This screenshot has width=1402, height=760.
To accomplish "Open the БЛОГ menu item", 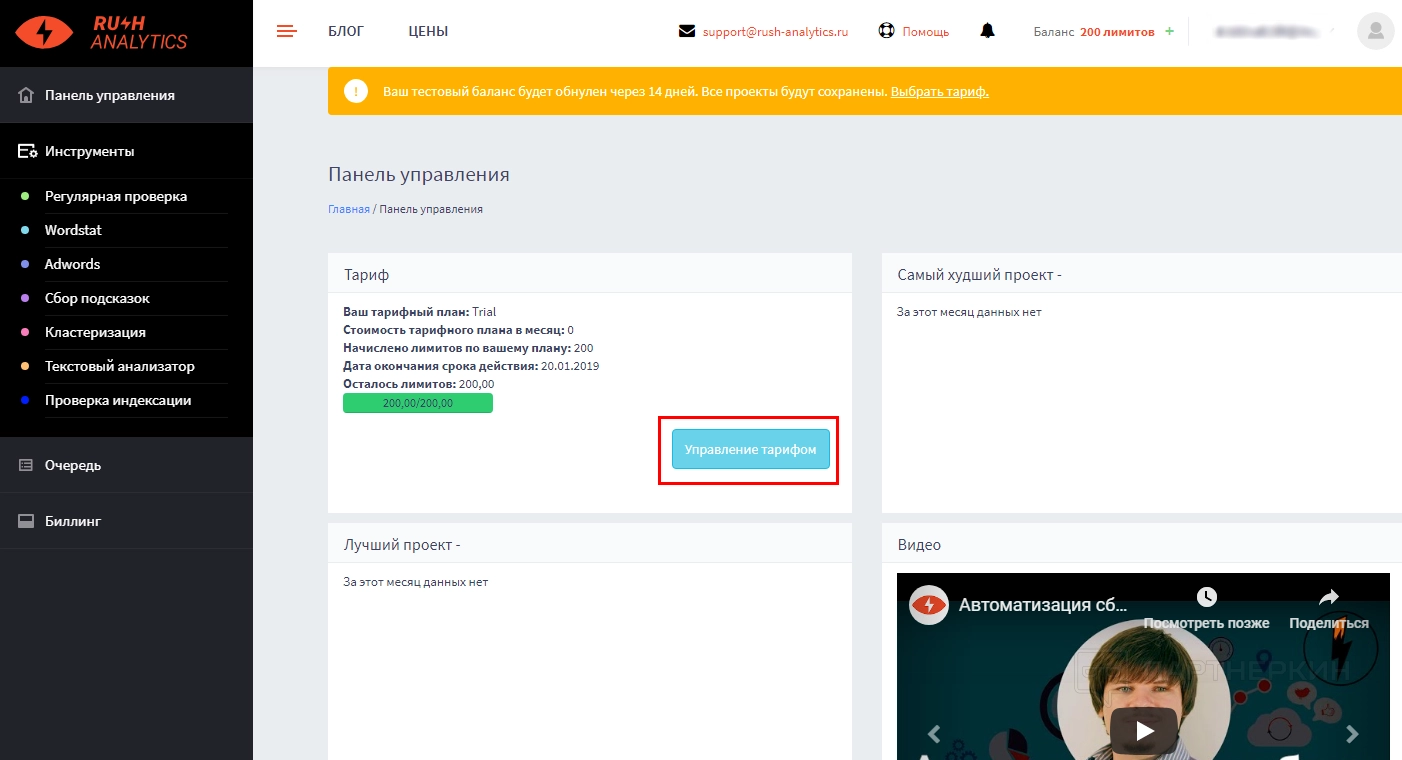I will 346,31.
